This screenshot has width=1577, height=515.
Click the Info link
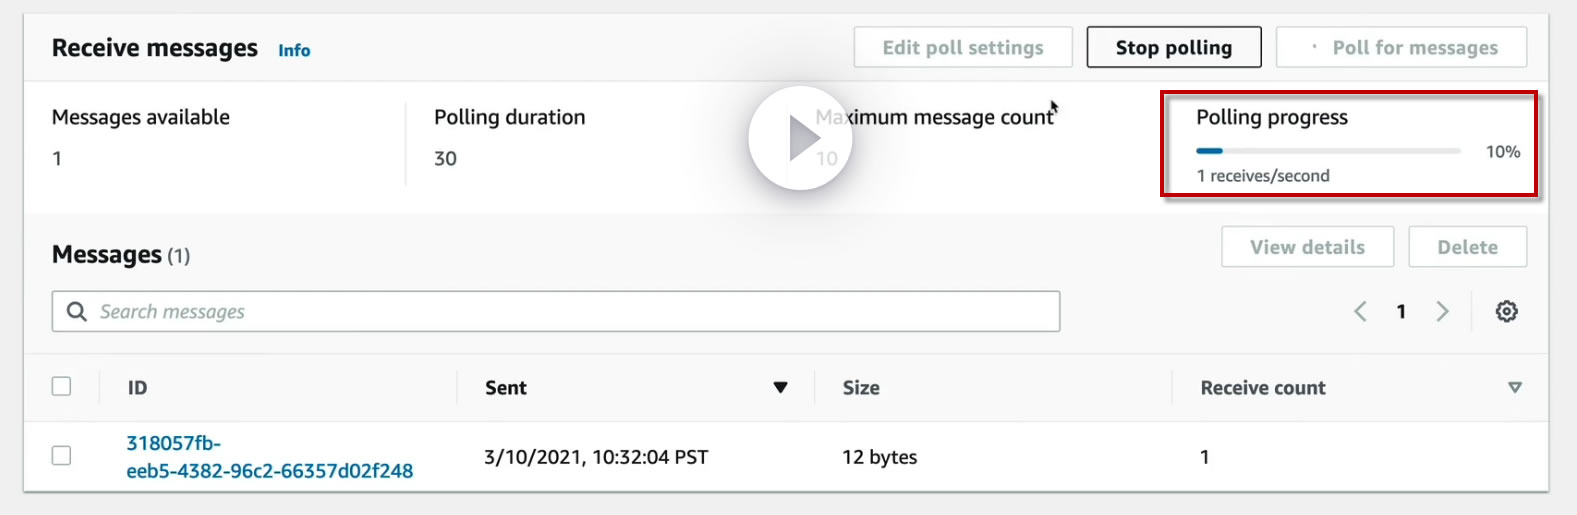[294, 50]
